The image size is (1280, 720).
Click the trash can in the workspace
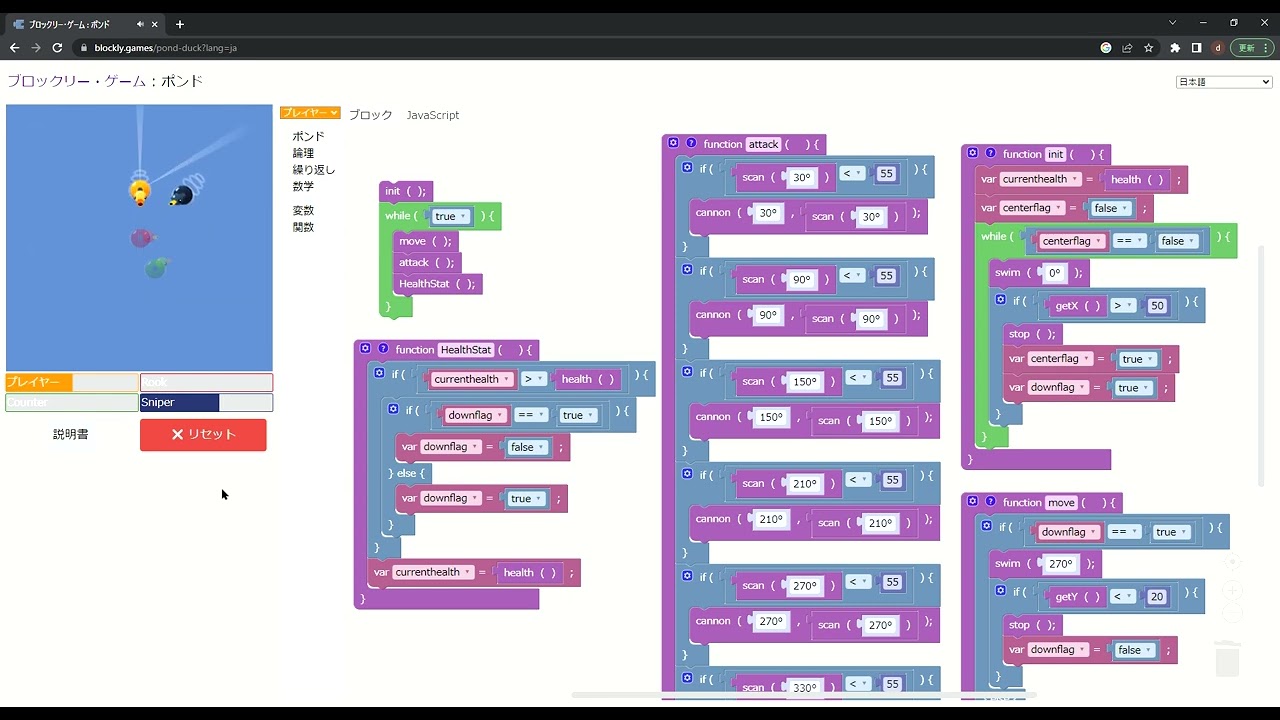click(1228, 659)
